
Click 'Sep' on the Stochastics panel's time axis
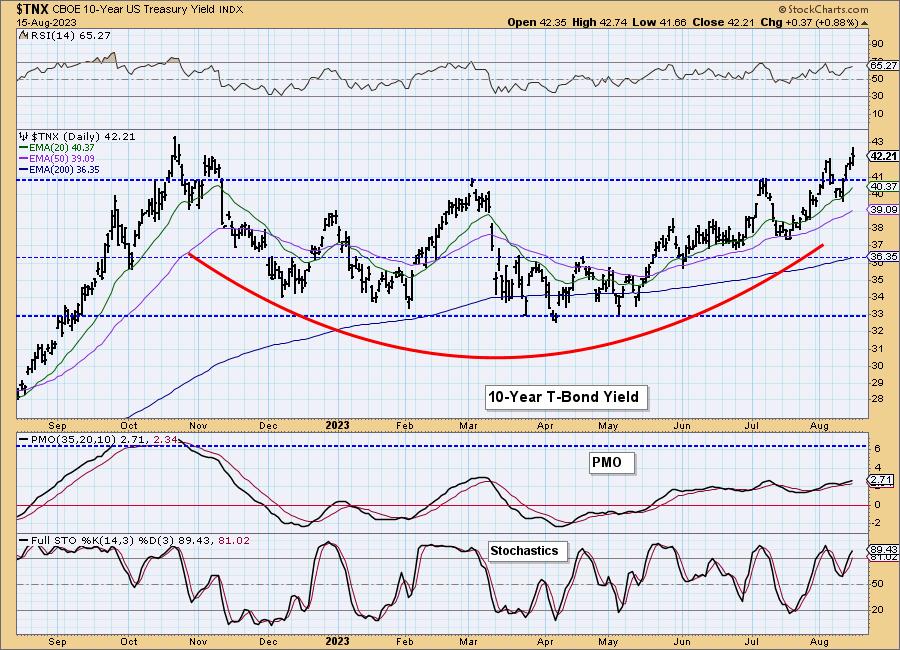[57, 641]
